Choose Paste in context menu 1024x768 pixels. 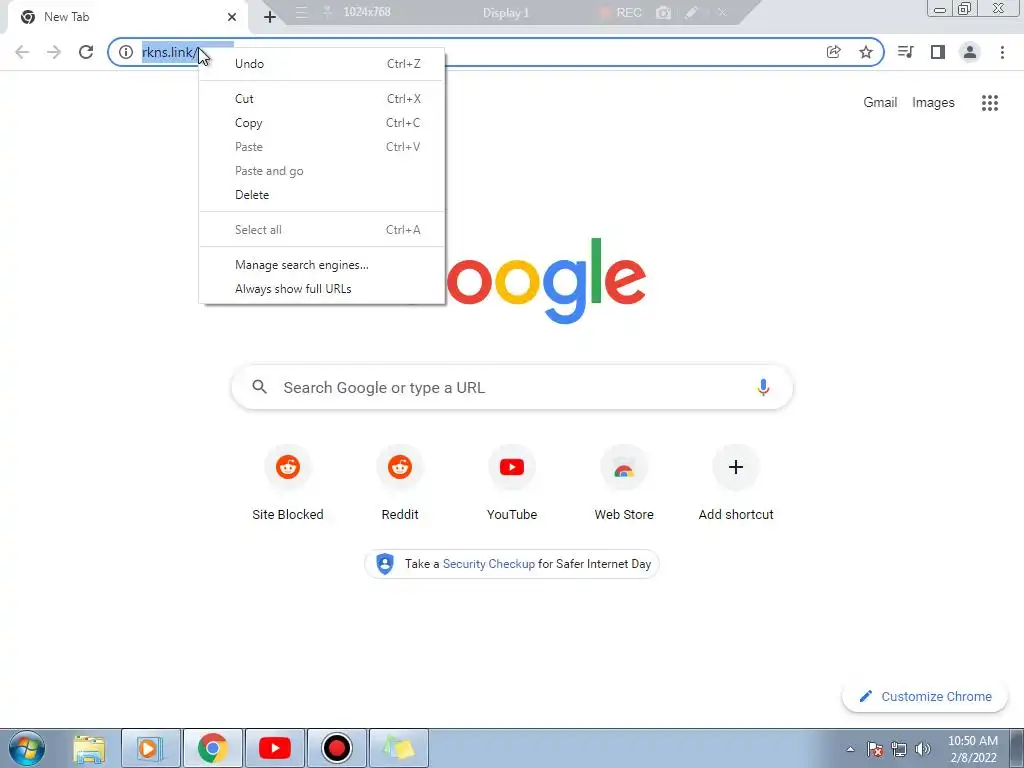click(322, 147)
